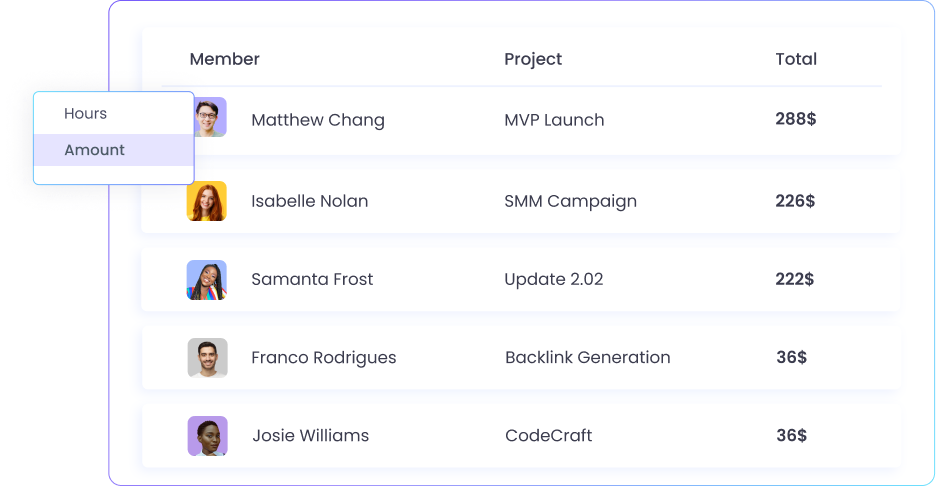The width and height of the screenshot is (936, 486).
Task: Open the CodeCraft project
Action: click(548, 435)
